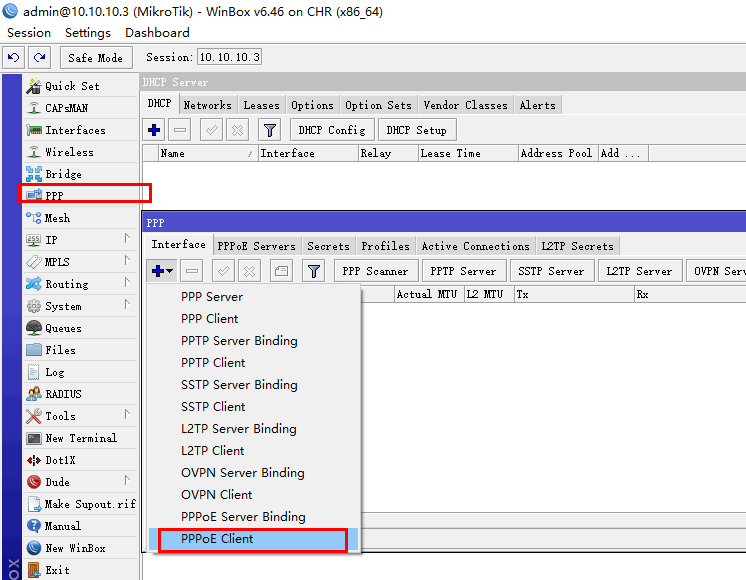Image resolution: width=746 pixels, height=580 pixels.
Task: Open Files section
Action: pyautogui.click(x=80, y=350)
